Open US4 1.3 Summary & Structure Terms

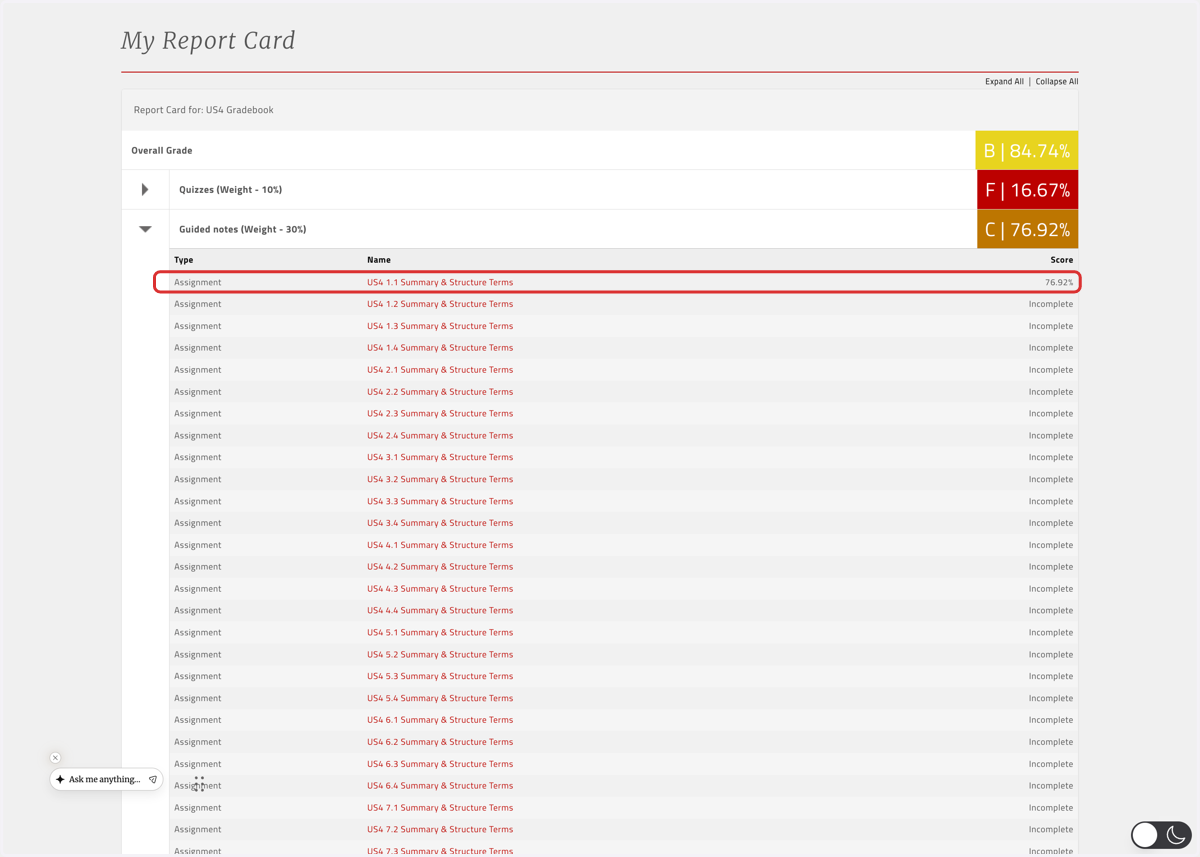440,326
